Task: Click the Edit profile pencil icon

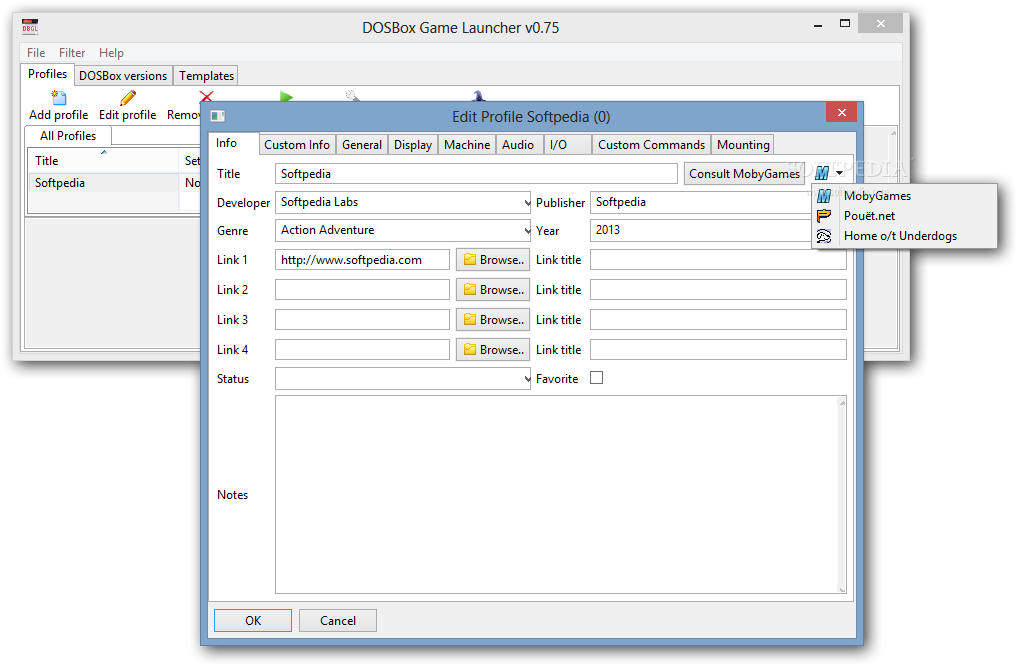Action: pyautogui.click(x=128, y=98)
